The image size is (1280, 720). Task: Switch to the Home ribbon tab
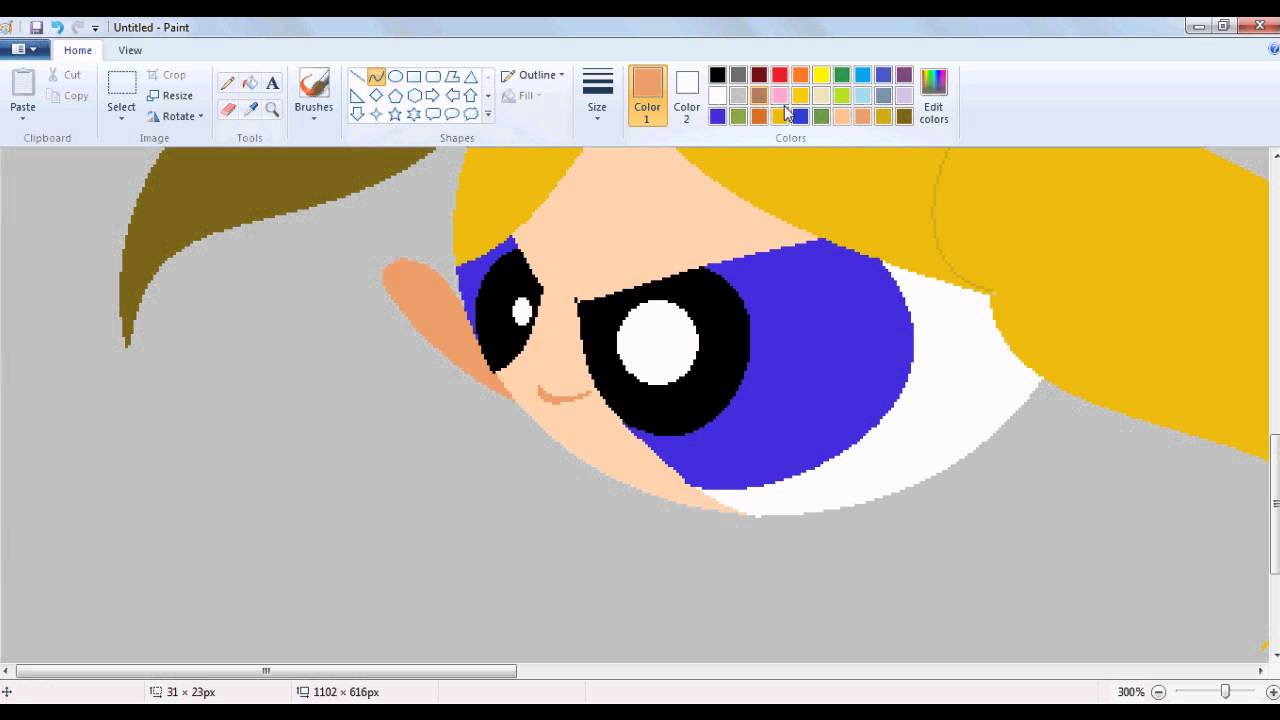[x=77, y=50]
